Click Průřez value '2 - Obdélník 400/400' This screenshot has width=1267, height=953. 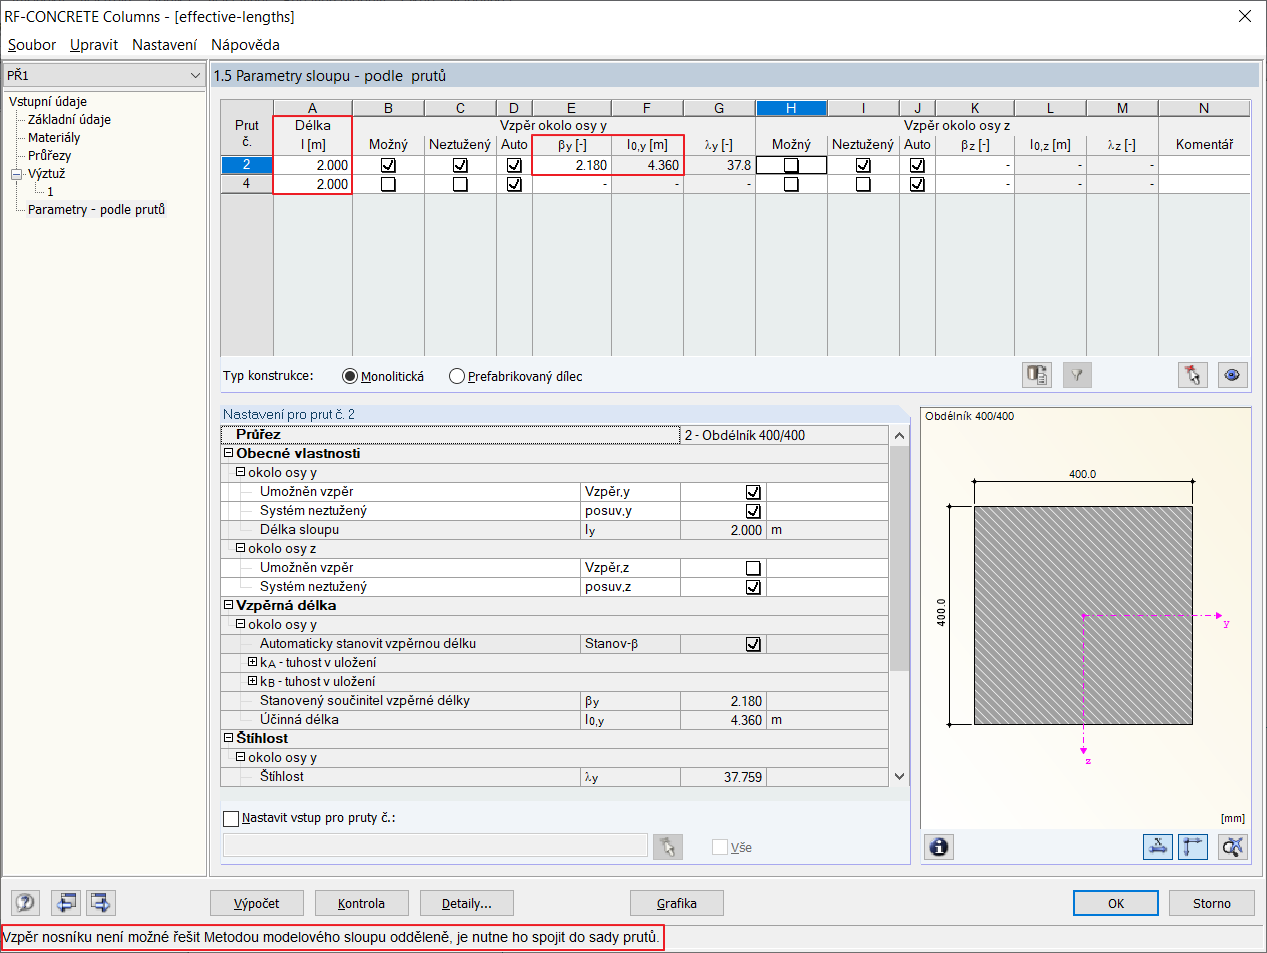784,435
